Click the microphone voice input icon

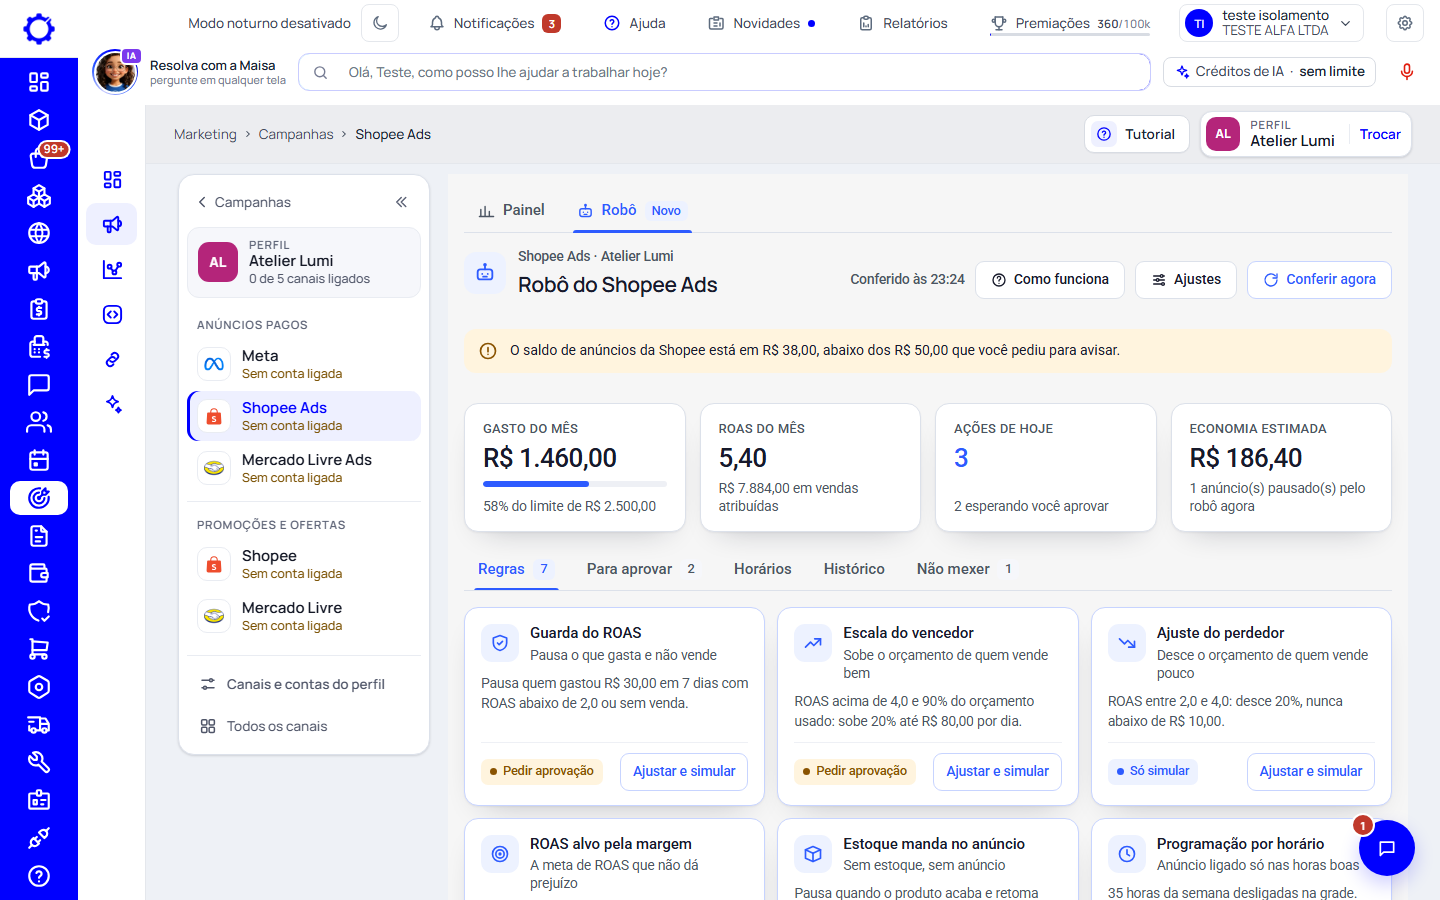1407,72
